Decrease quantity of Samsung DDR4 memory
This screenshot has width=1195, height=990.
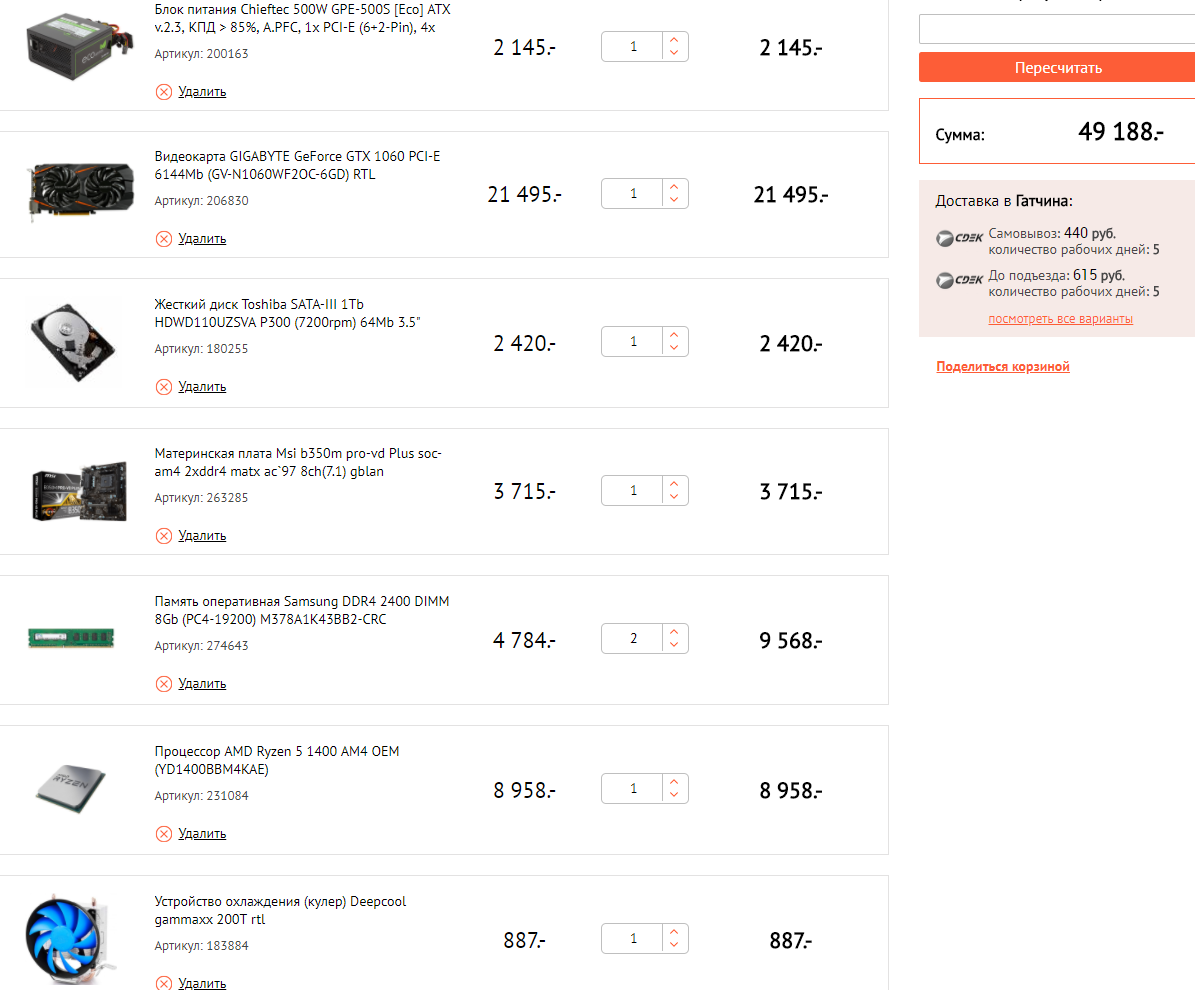click(674, 645)
